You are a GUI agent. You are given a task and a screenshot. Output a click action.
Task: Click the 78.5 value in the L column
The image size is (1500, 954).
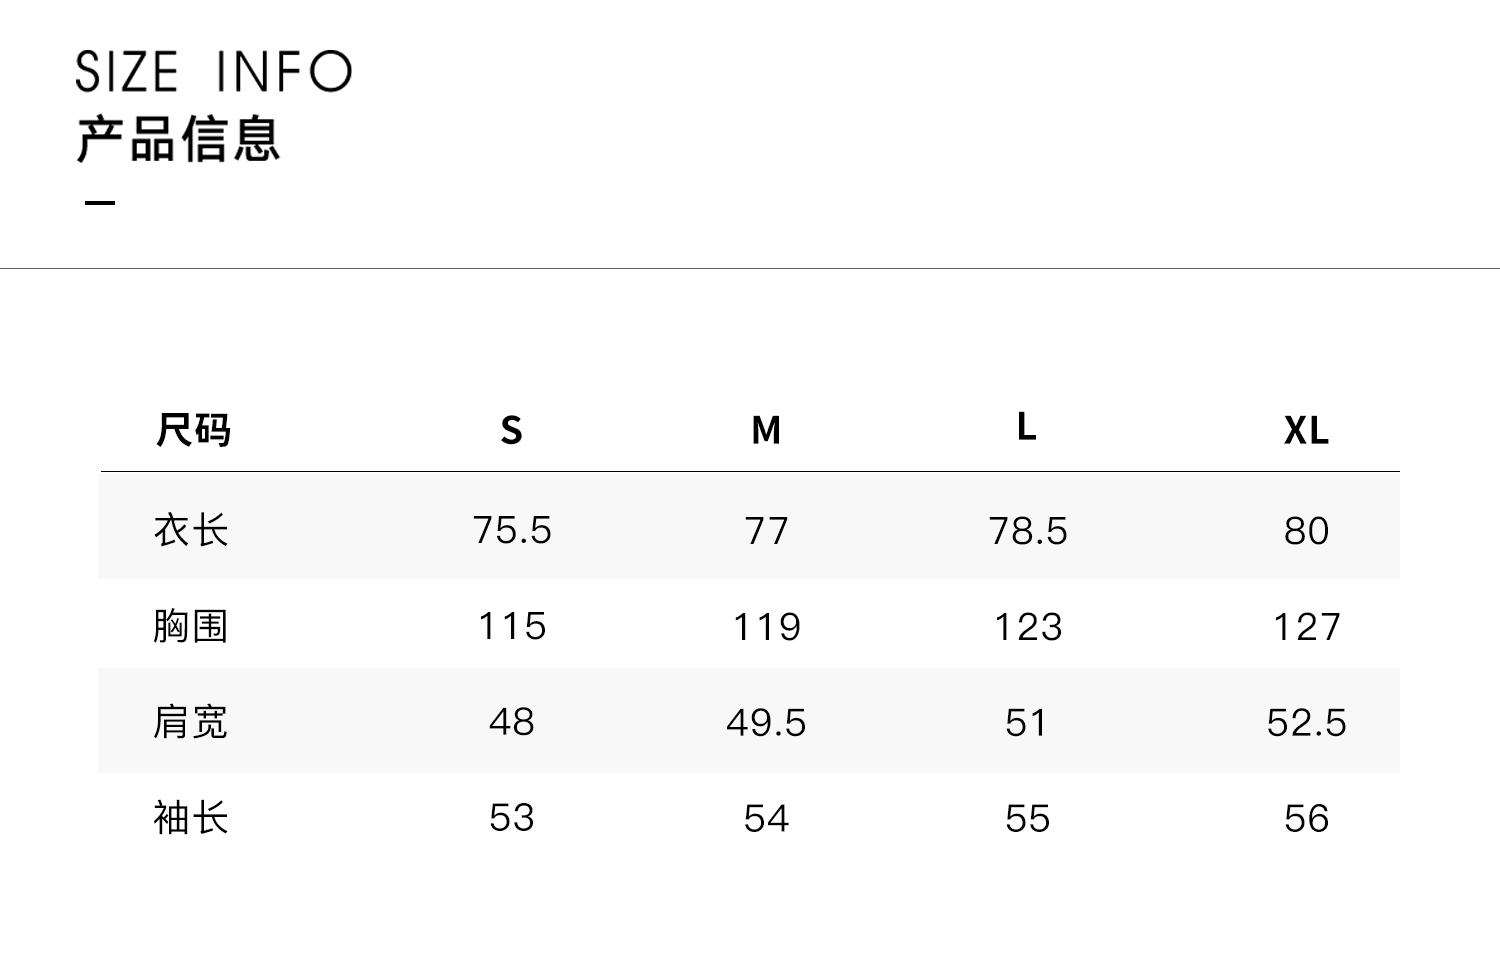1028,531
